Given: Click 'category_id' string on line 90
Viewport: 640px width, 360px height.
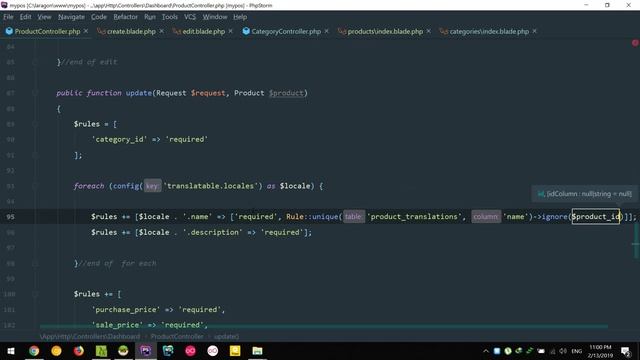Looking at the screenshot, I should pos(119,140).
